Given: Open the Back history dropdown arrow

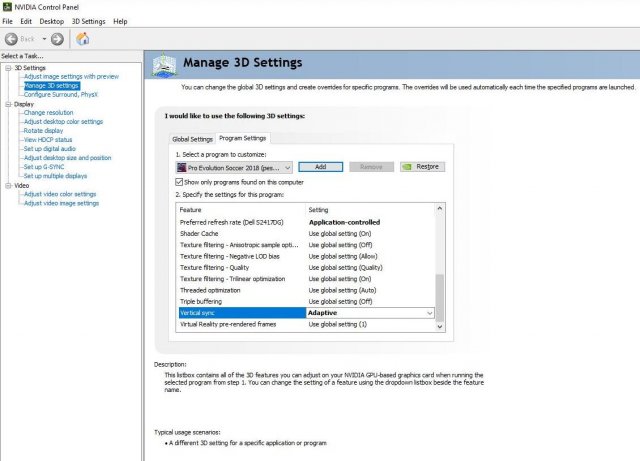Looking at the screenshot, I should (x=42, y=38).
